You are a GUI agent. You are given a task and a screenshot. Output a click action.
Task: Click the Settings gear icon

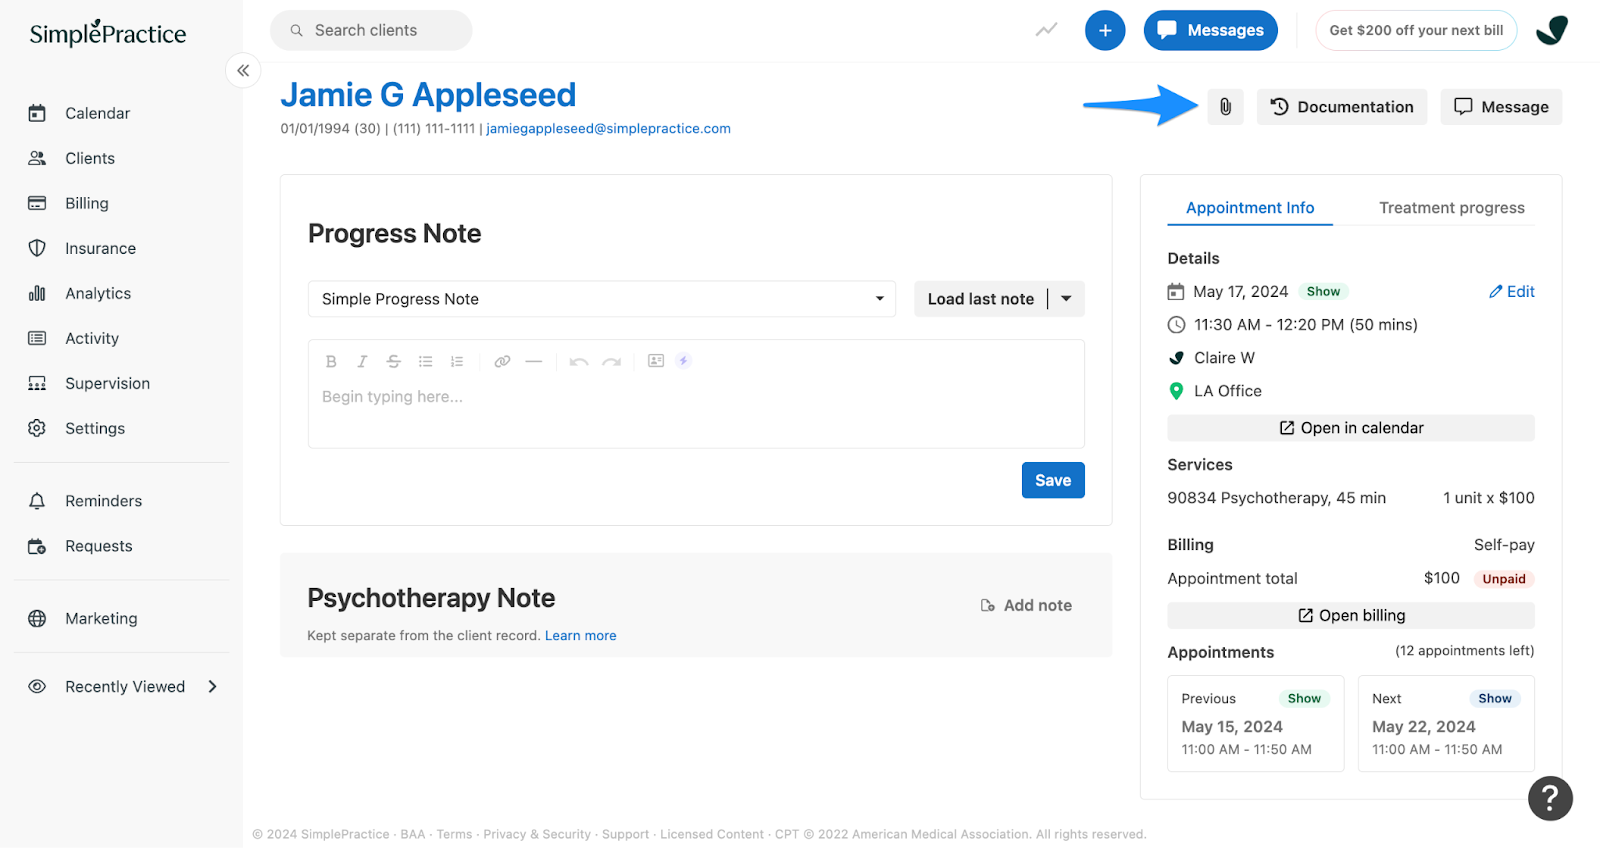click(37, 428)
